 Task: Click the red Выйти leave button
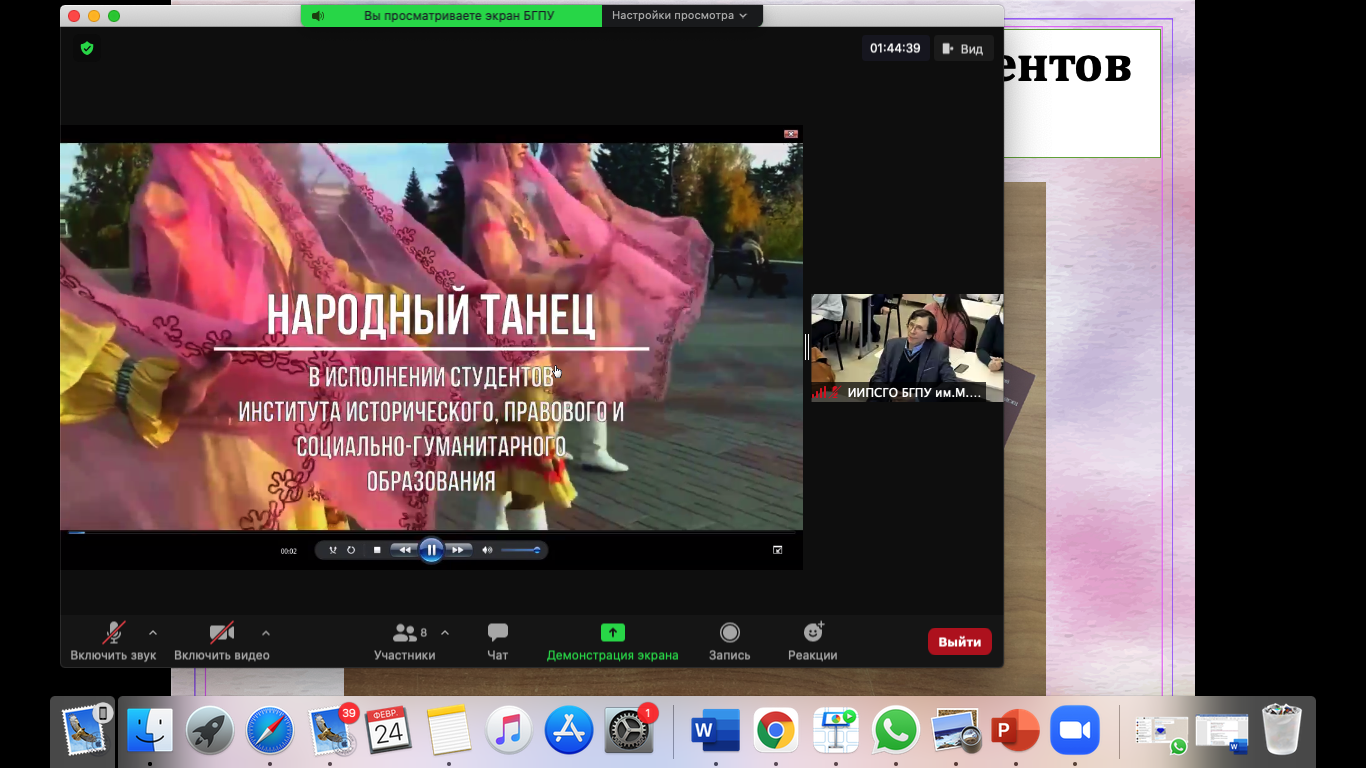[959, 642]
